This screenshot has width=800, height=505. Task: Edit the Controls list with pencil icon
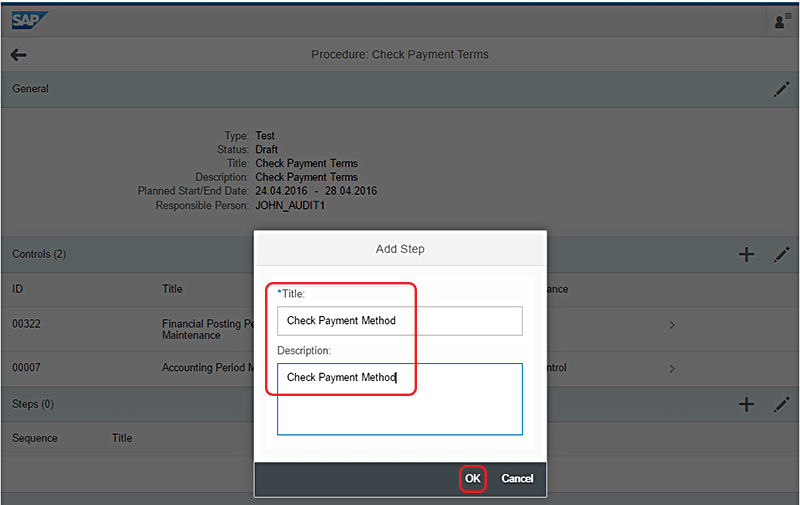pos(781,254)
